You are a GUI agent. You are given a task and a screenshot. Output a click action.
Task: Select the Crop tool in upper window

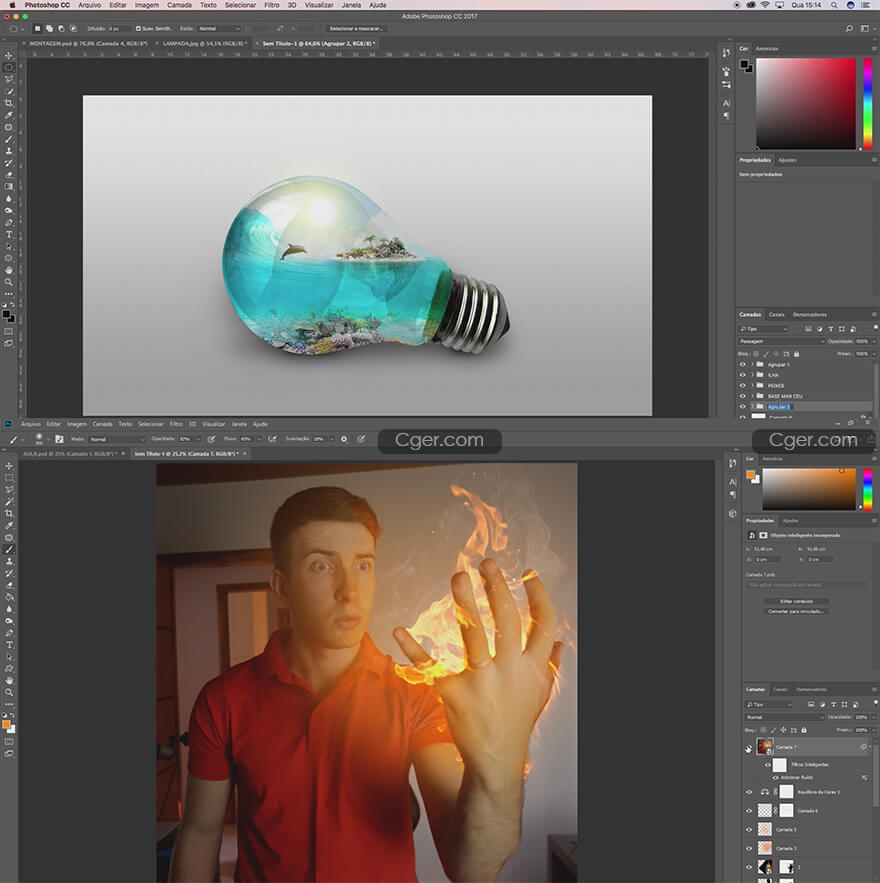pyautogui.click(x=8, y=103)
